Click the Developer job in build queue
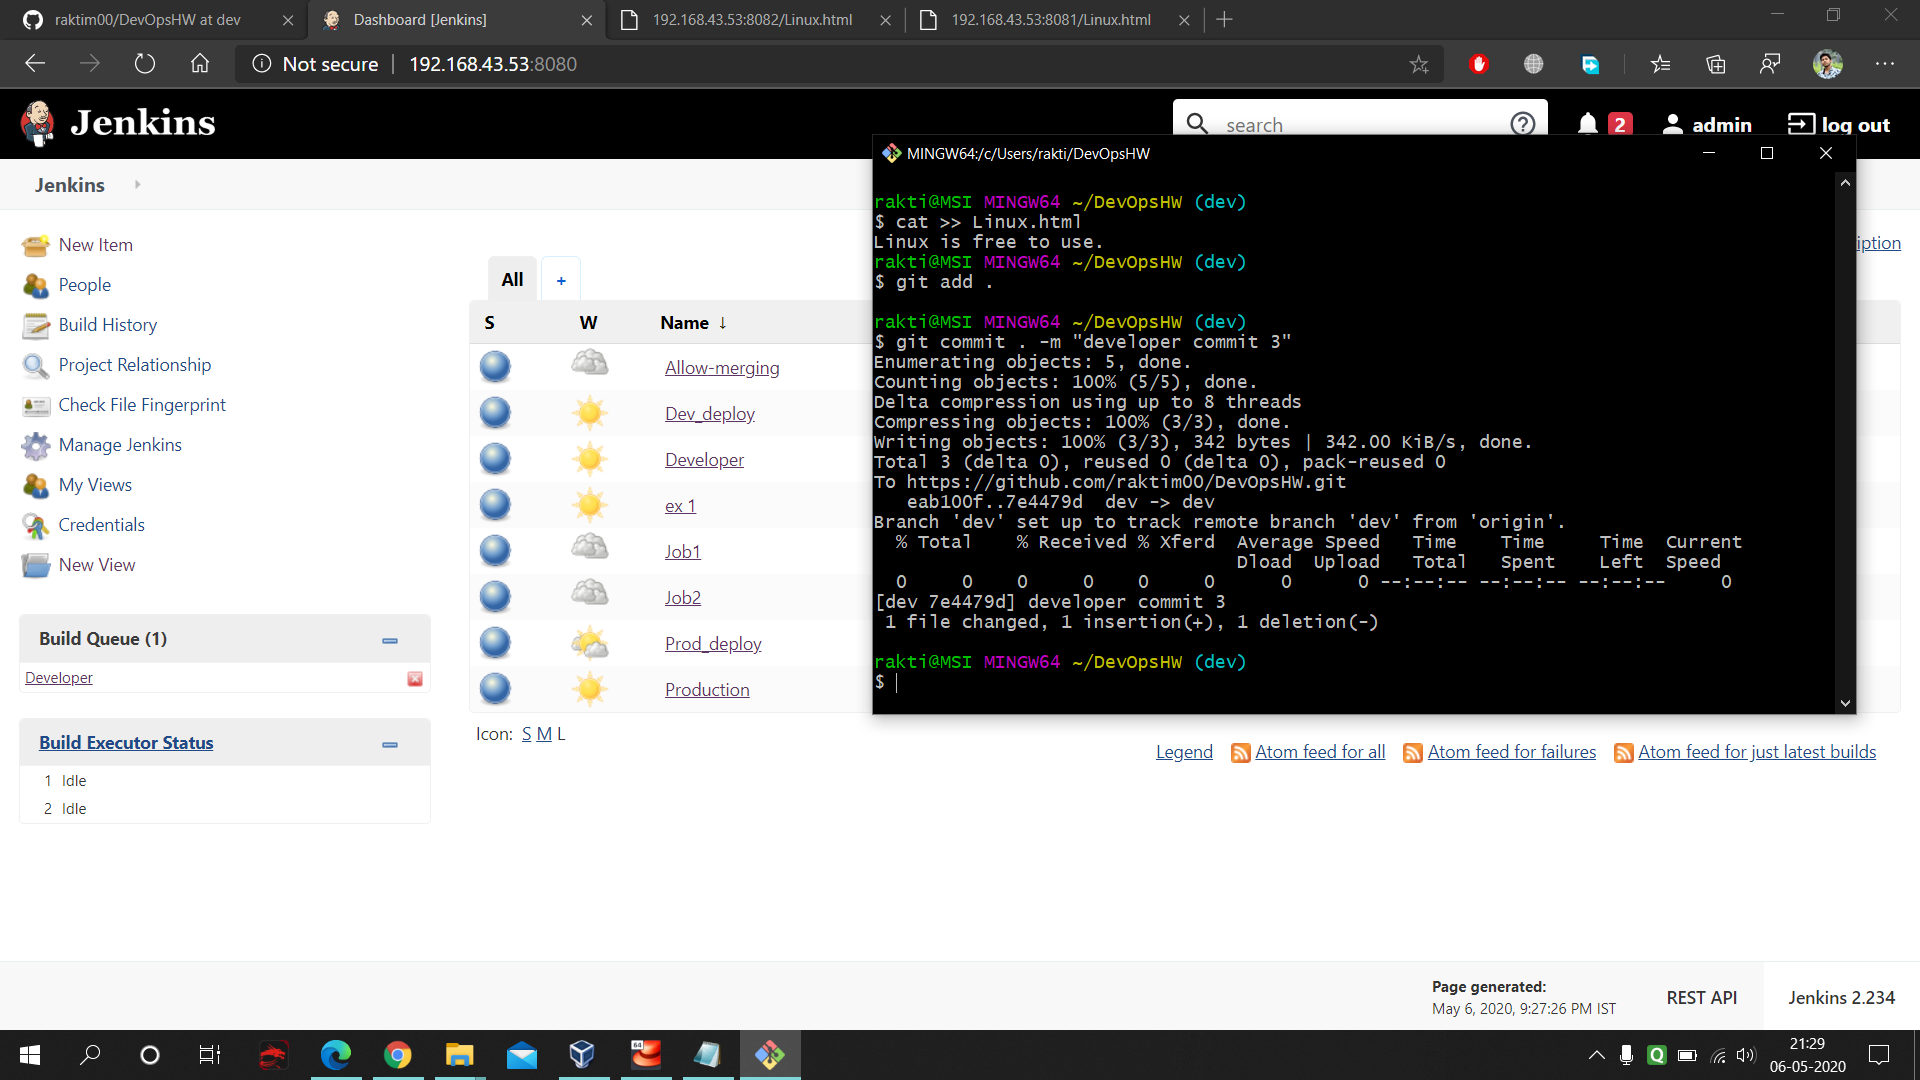1920x1080 pixels. [x=58, y=678]
